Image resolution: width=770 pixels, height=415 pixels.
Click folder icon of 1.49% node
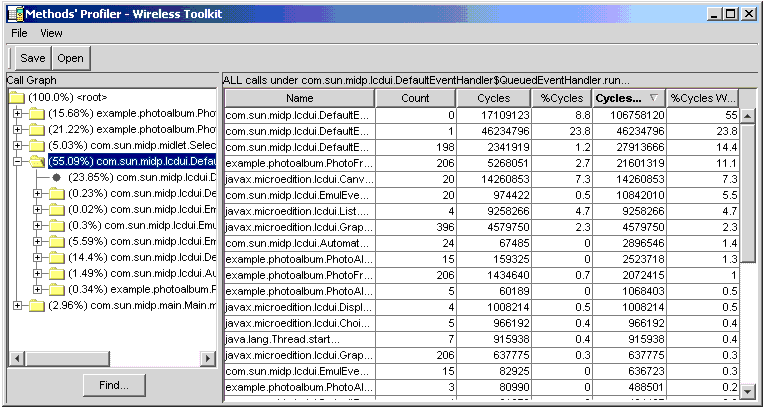(57, 274)
